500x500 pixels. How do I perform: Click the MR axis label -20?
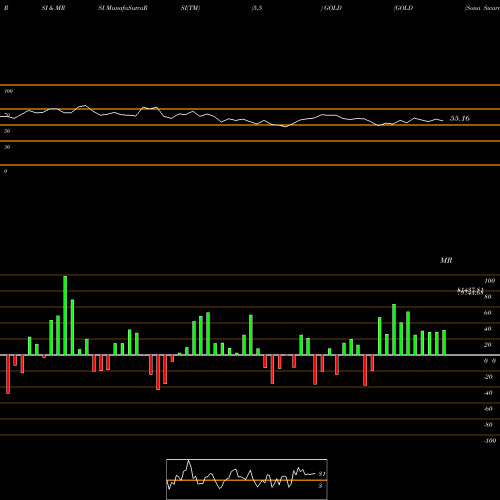click(x=488, y=377)
